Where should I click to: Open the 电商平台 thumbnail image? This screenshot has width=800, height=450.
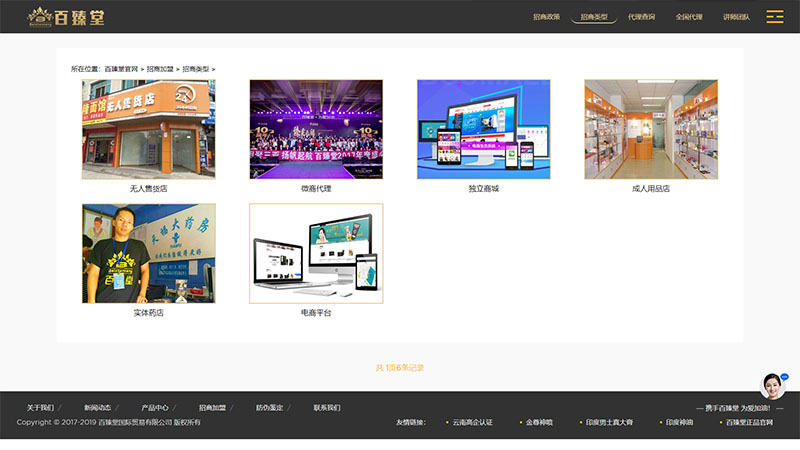[x=316, y=254]
